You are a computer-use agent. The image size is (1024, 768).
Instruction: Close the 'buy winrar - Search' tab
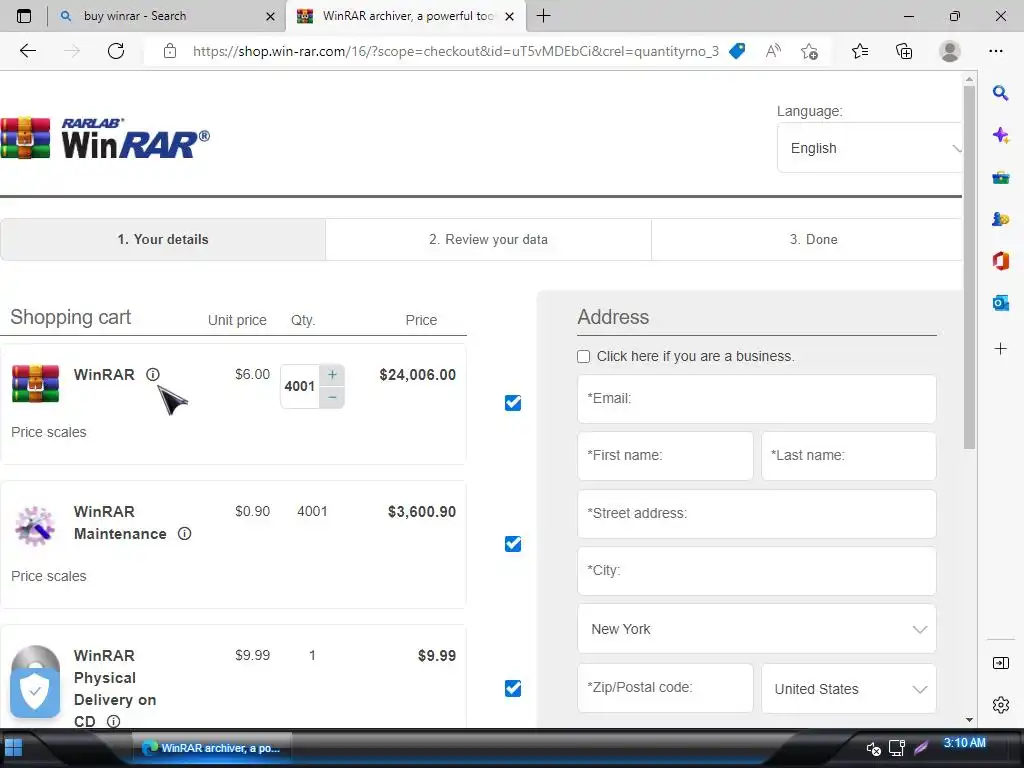tap(270, 16)
